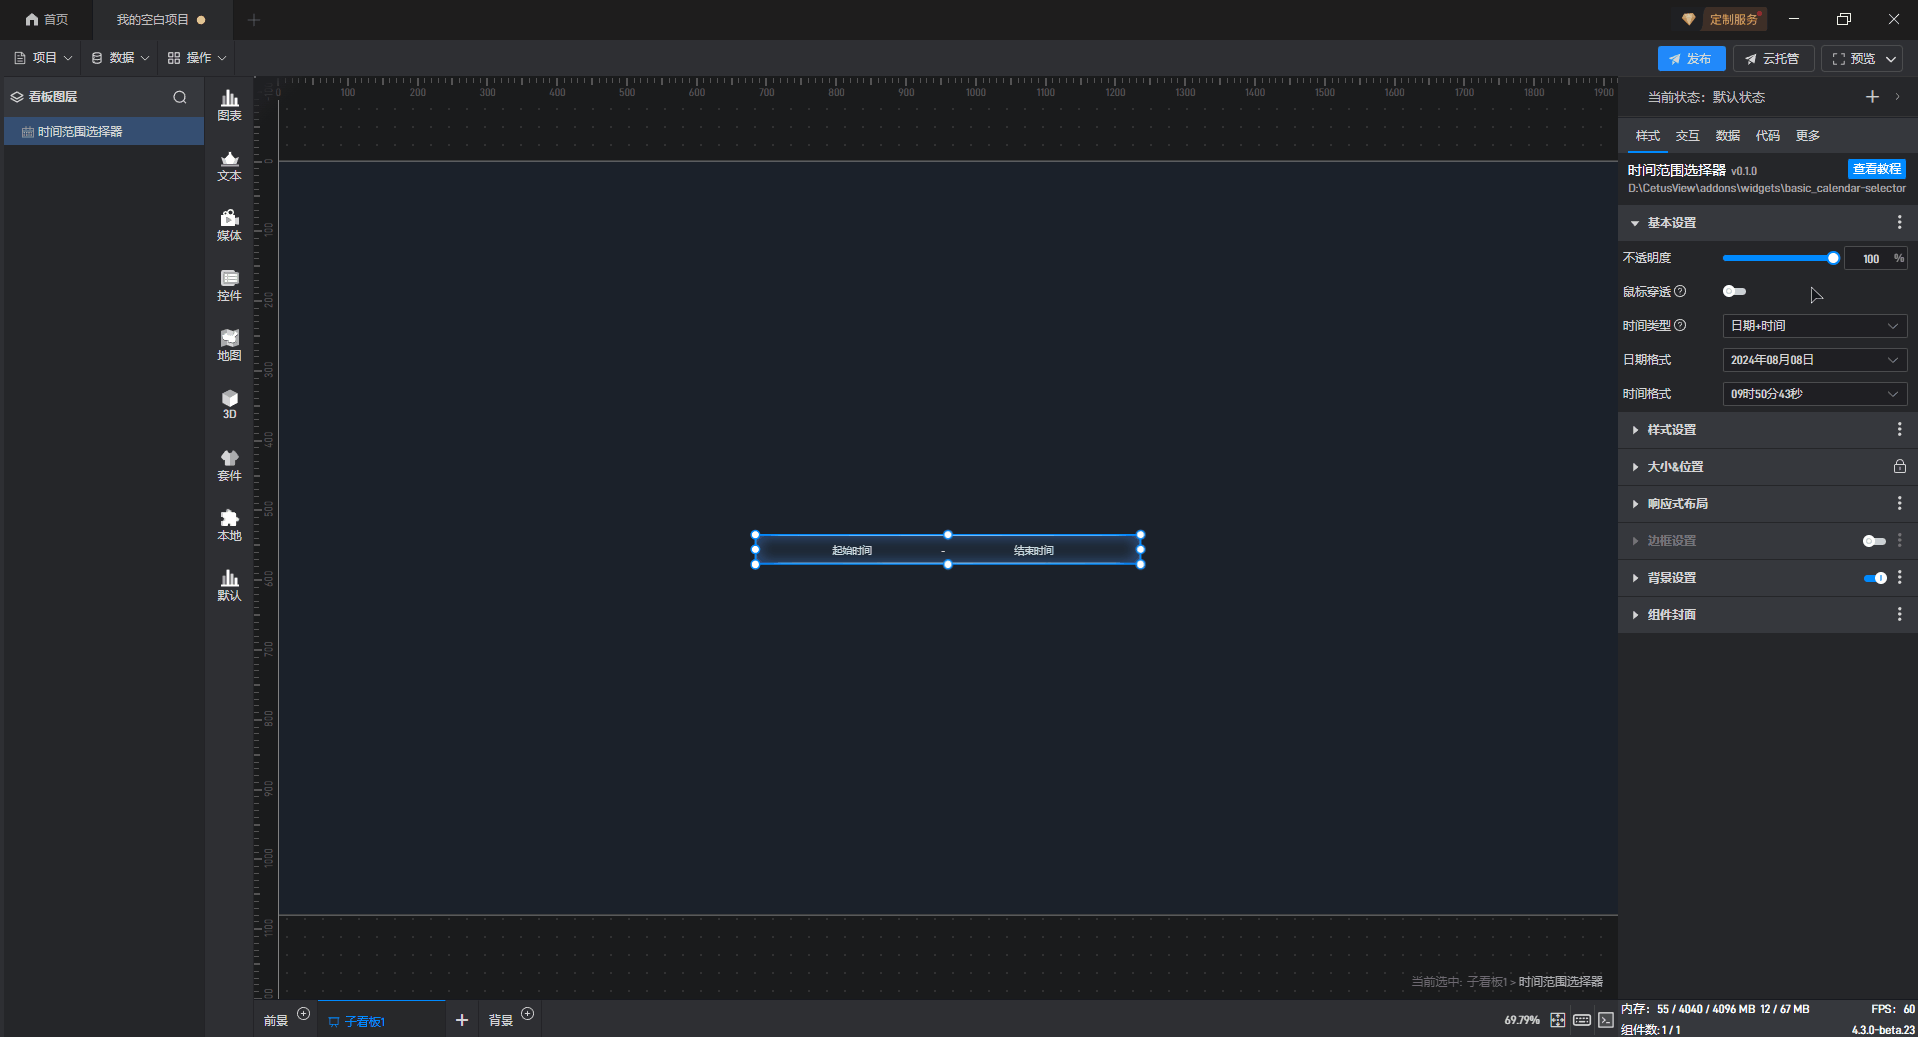Screen dimensions: 1918x1037
Task: Open the 响应式布局 three-dot options menu
Action: 1899,503
